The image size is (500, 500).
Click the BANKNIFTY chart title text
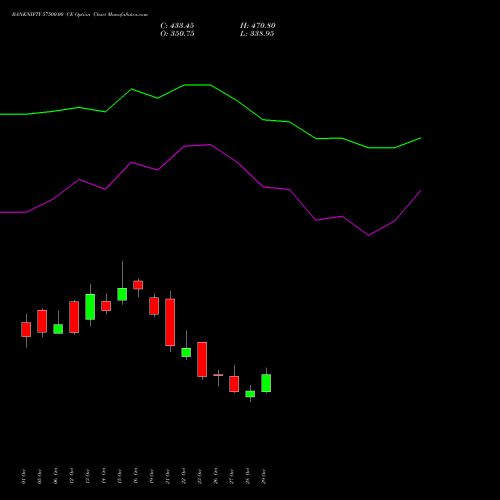point(80,15)
